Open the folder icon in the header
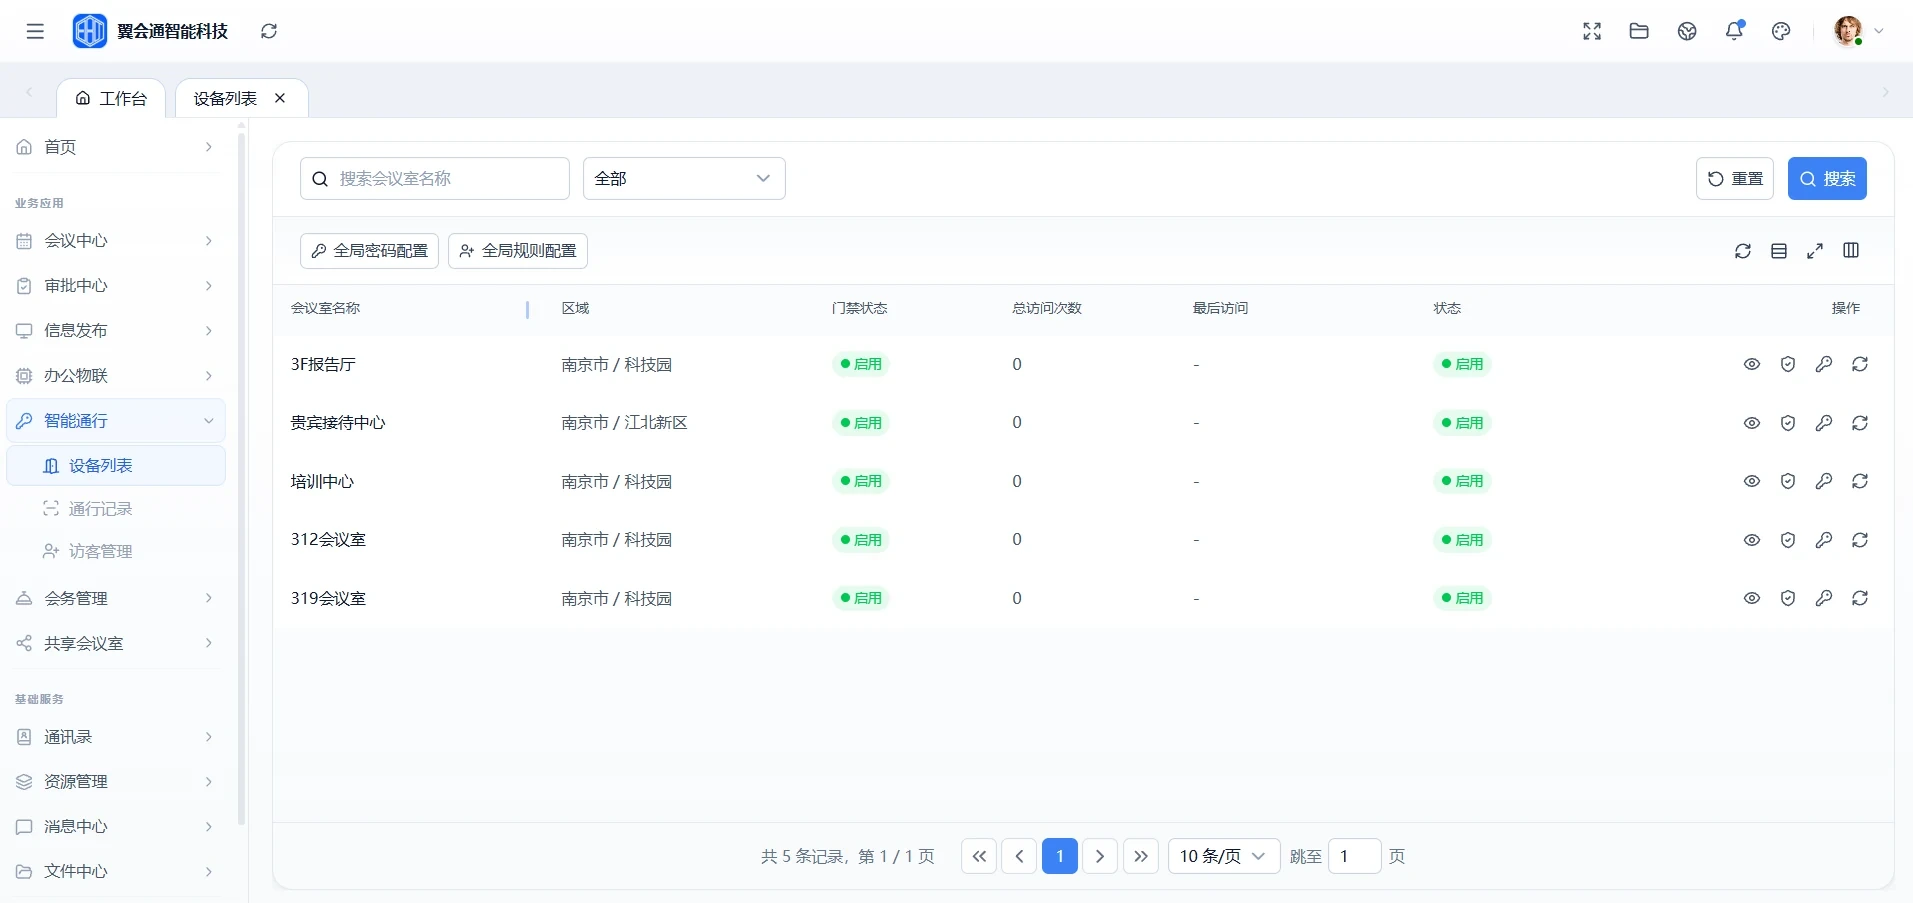 click(1639, 31)
